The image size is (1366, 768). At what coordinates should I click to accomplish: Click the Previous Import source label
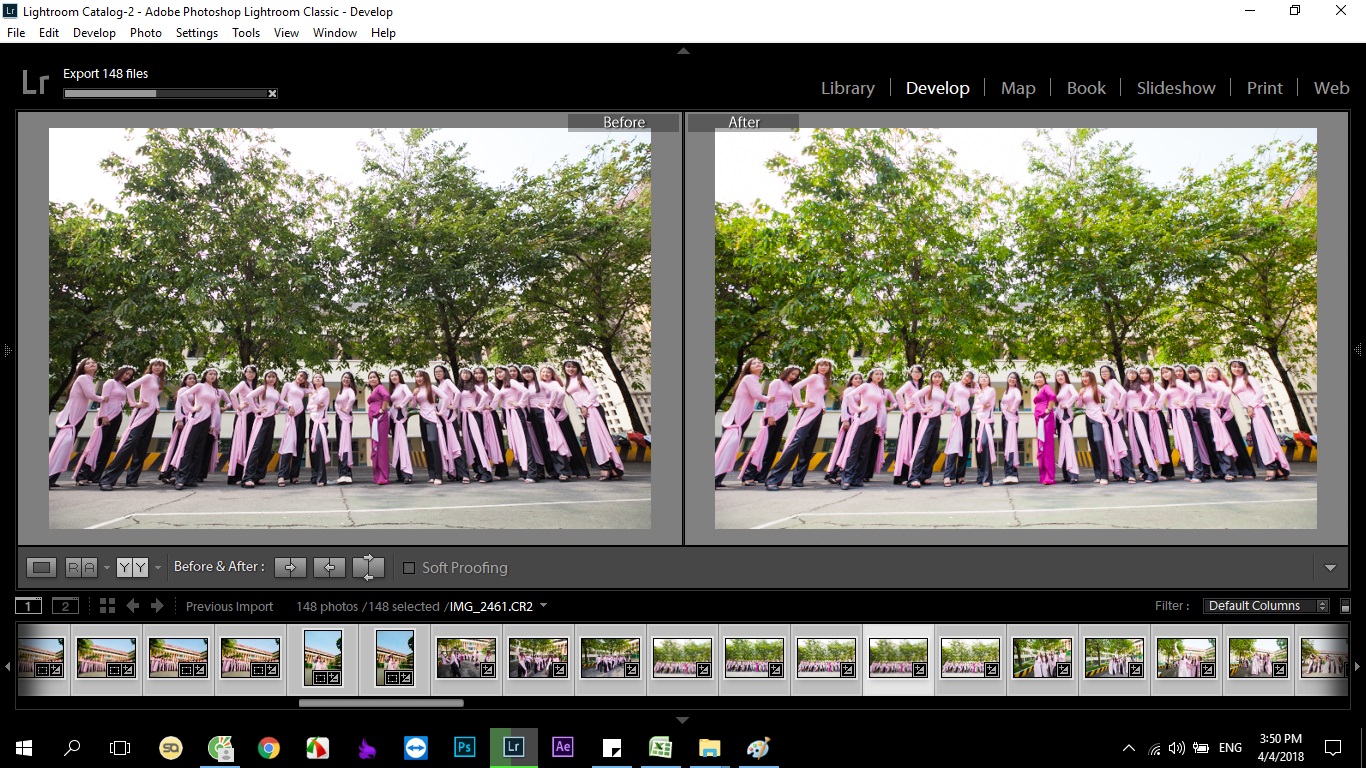pos(229,606)
